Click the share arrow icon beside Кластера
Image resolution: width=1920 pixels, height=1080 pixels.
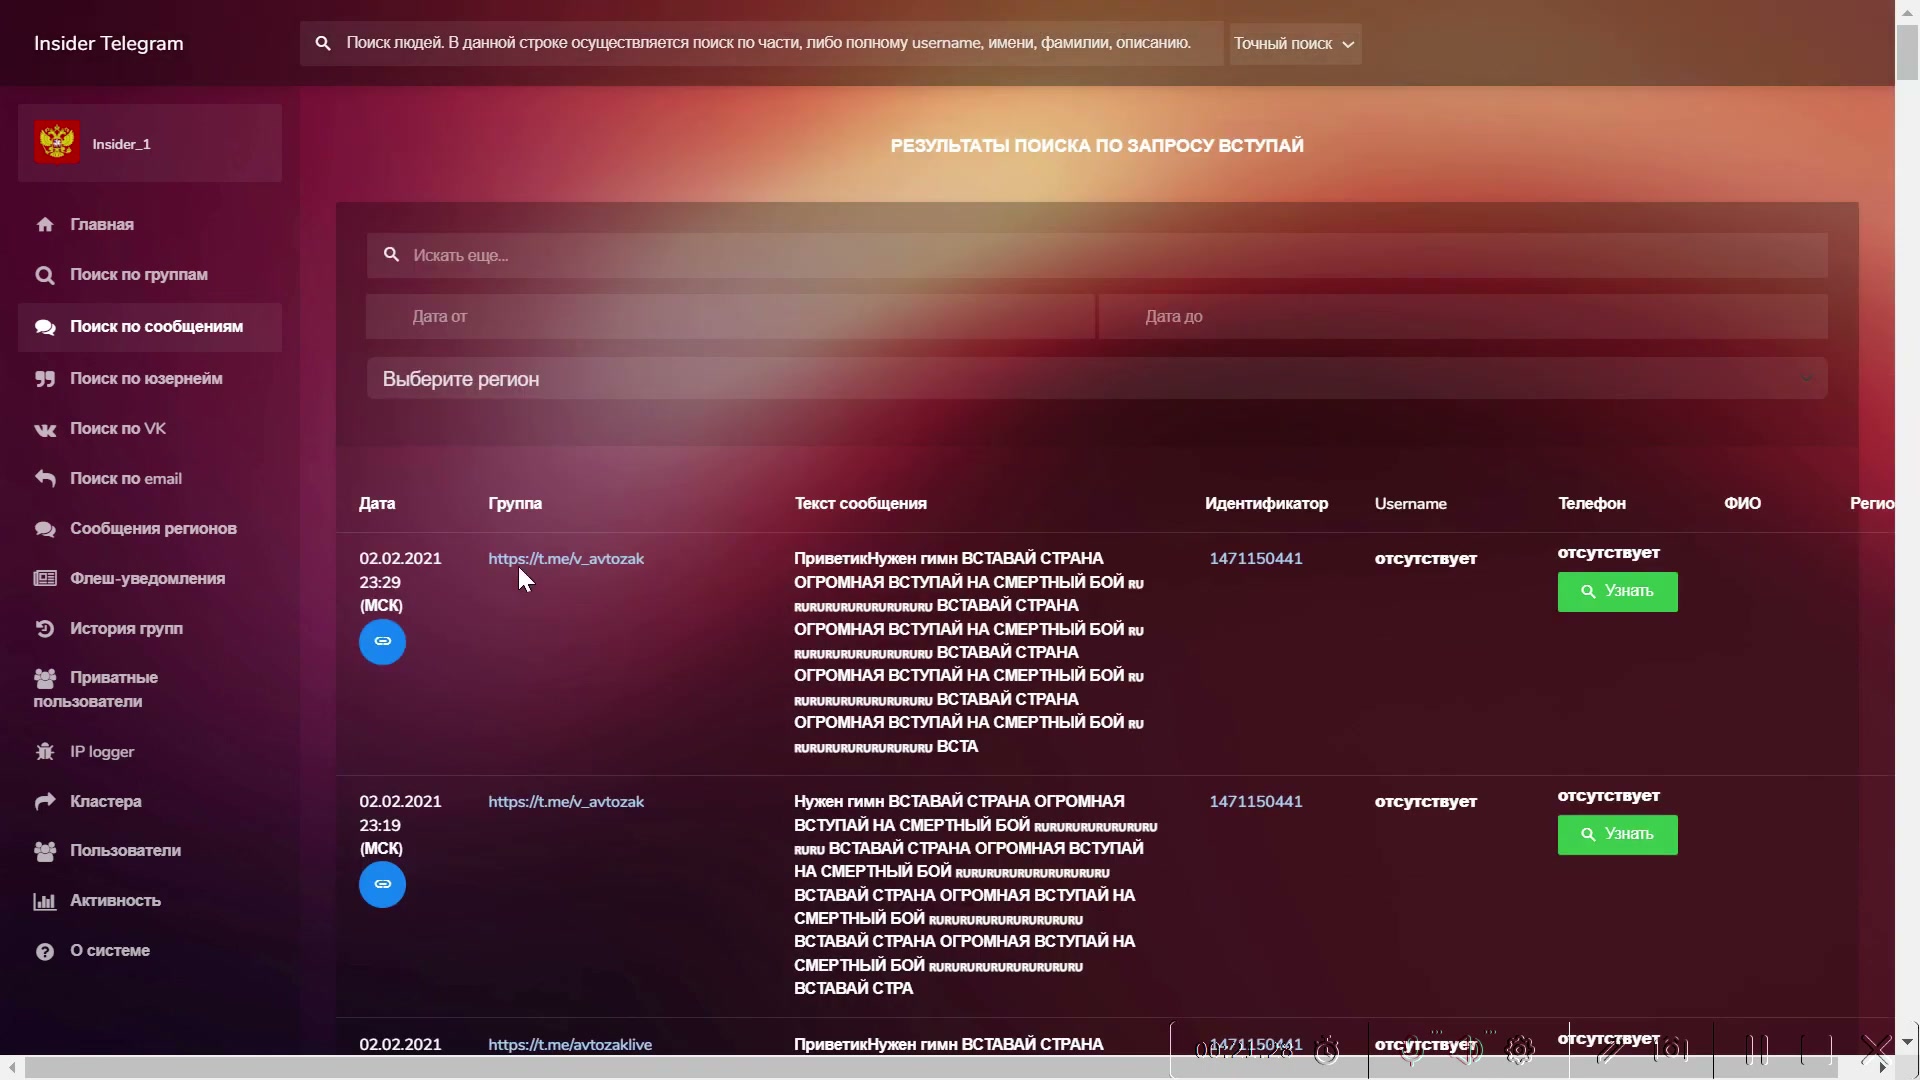click(45, 801)
